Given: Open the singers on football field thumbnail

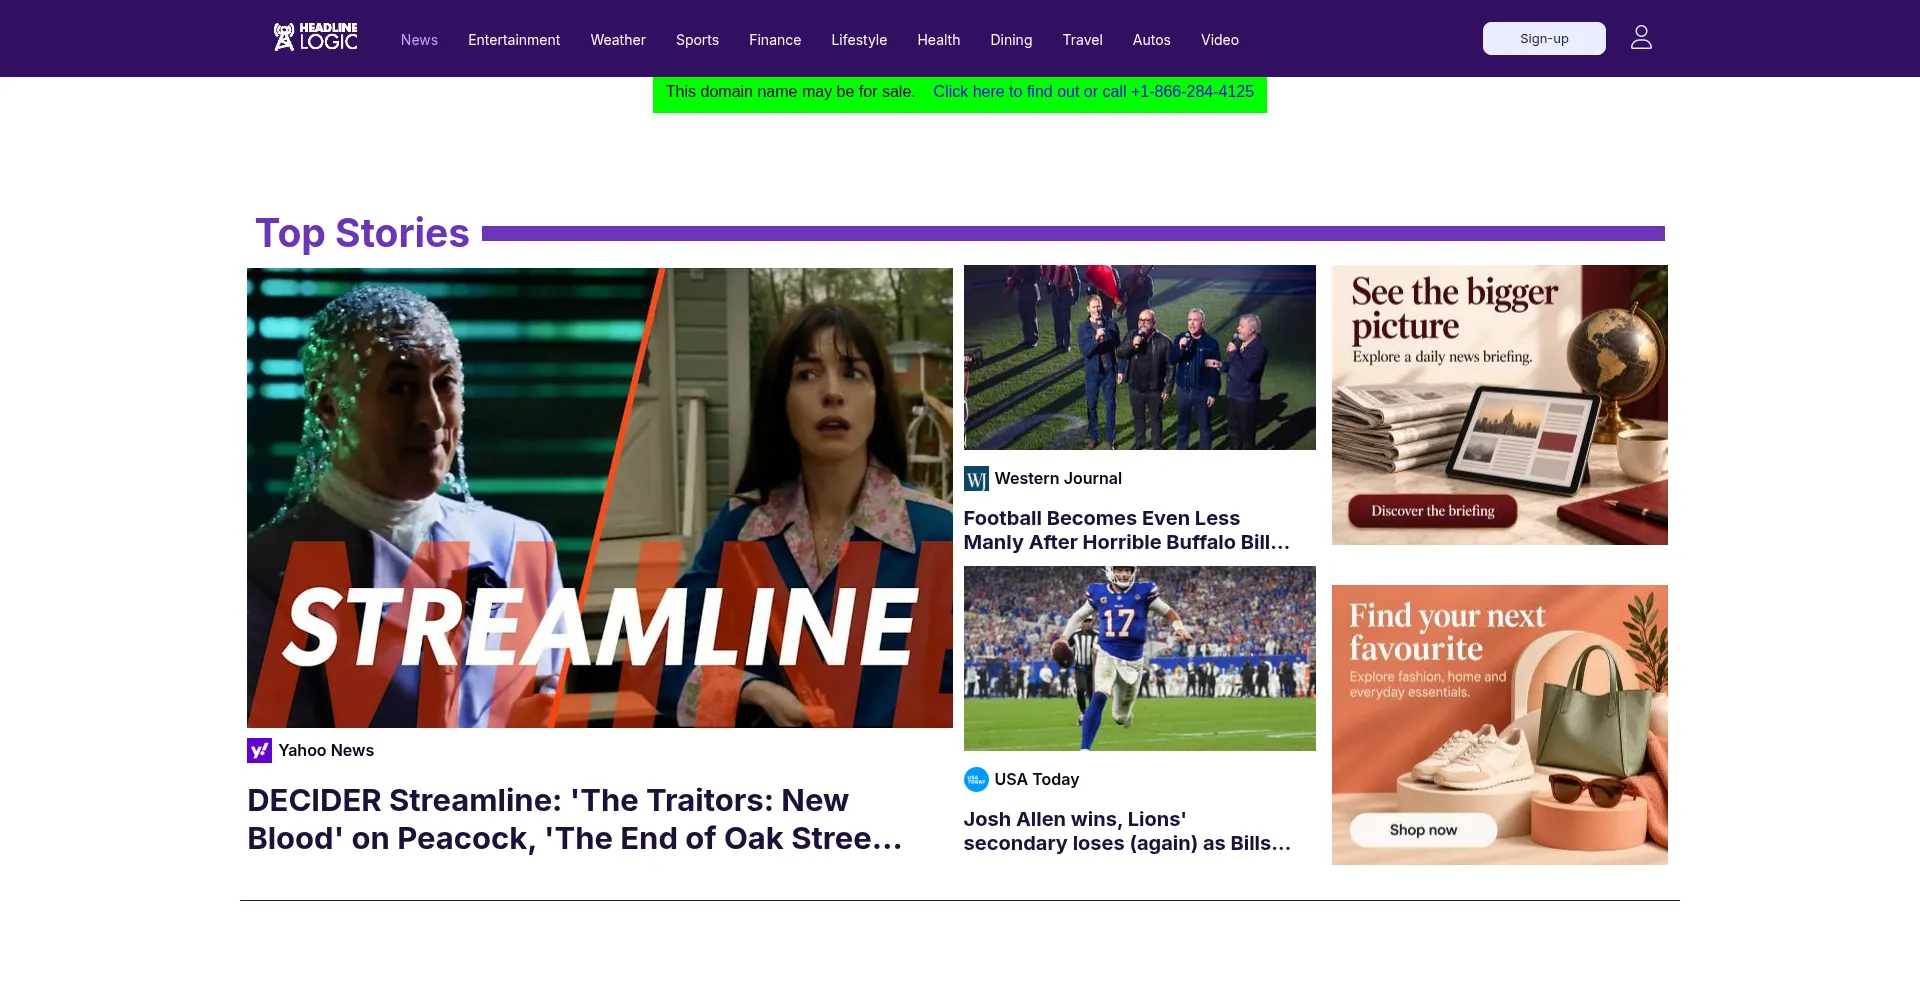Looking at the screenshot, I should coord(1140,357).
